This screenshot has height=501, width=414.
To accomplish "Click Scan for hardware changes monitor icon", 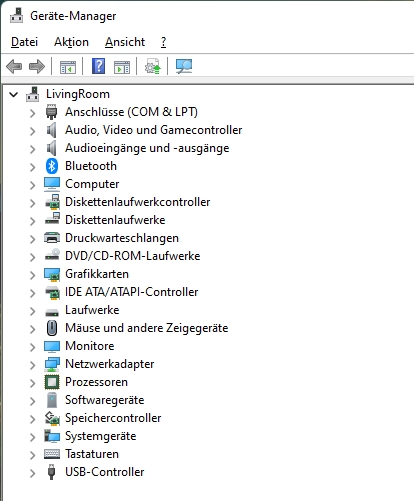I will coord(184,66).
